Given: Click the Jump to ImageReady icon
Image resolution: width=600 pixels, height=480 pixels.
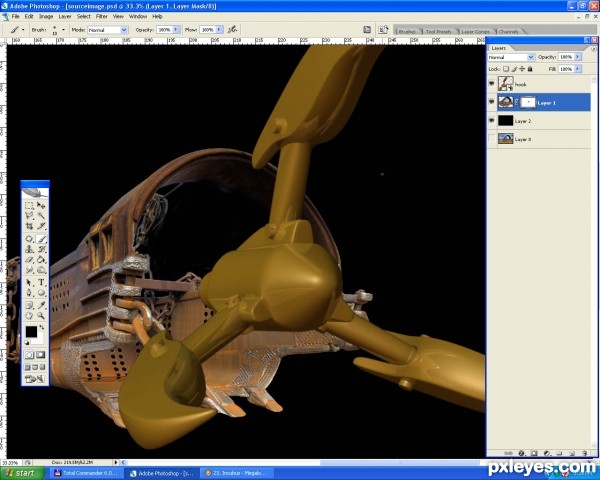Looking at the screenshot, I should 34,379.
